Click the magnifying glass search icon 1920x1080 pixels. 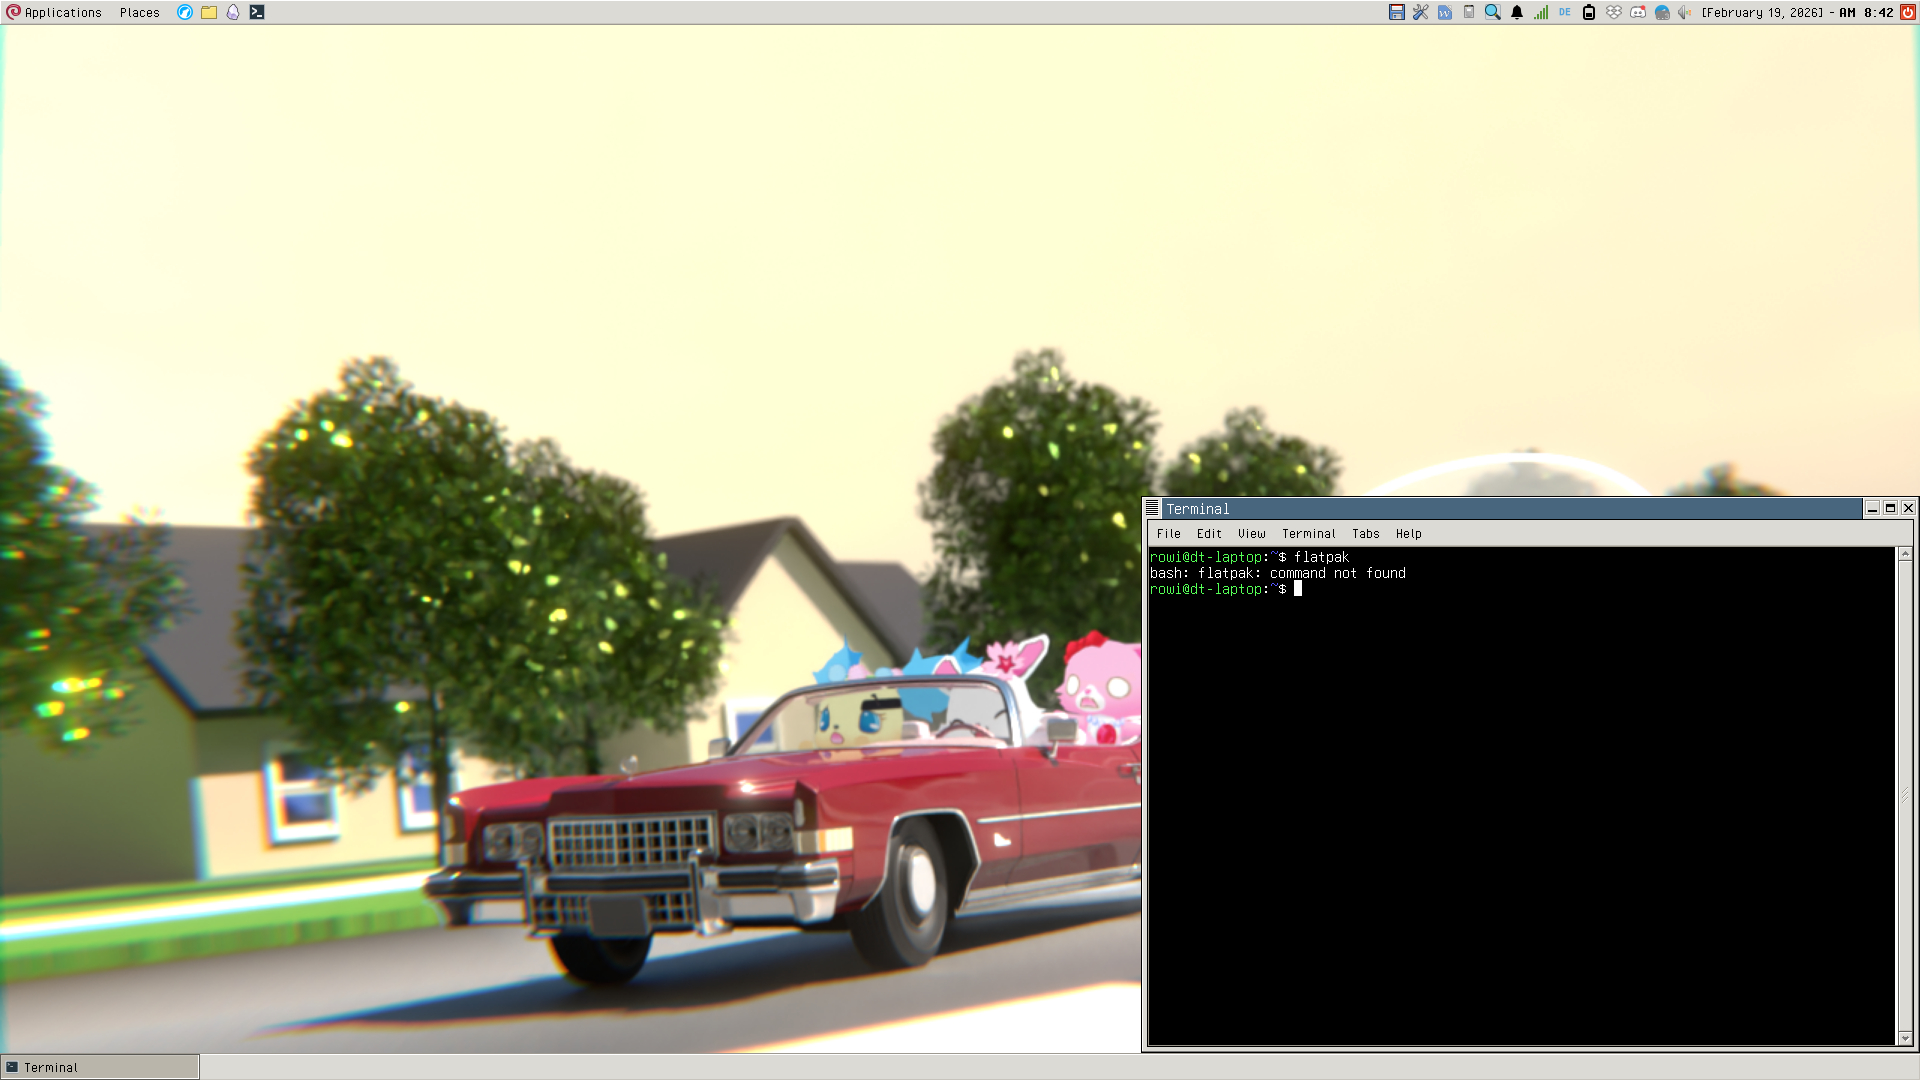coord(1492,12)
